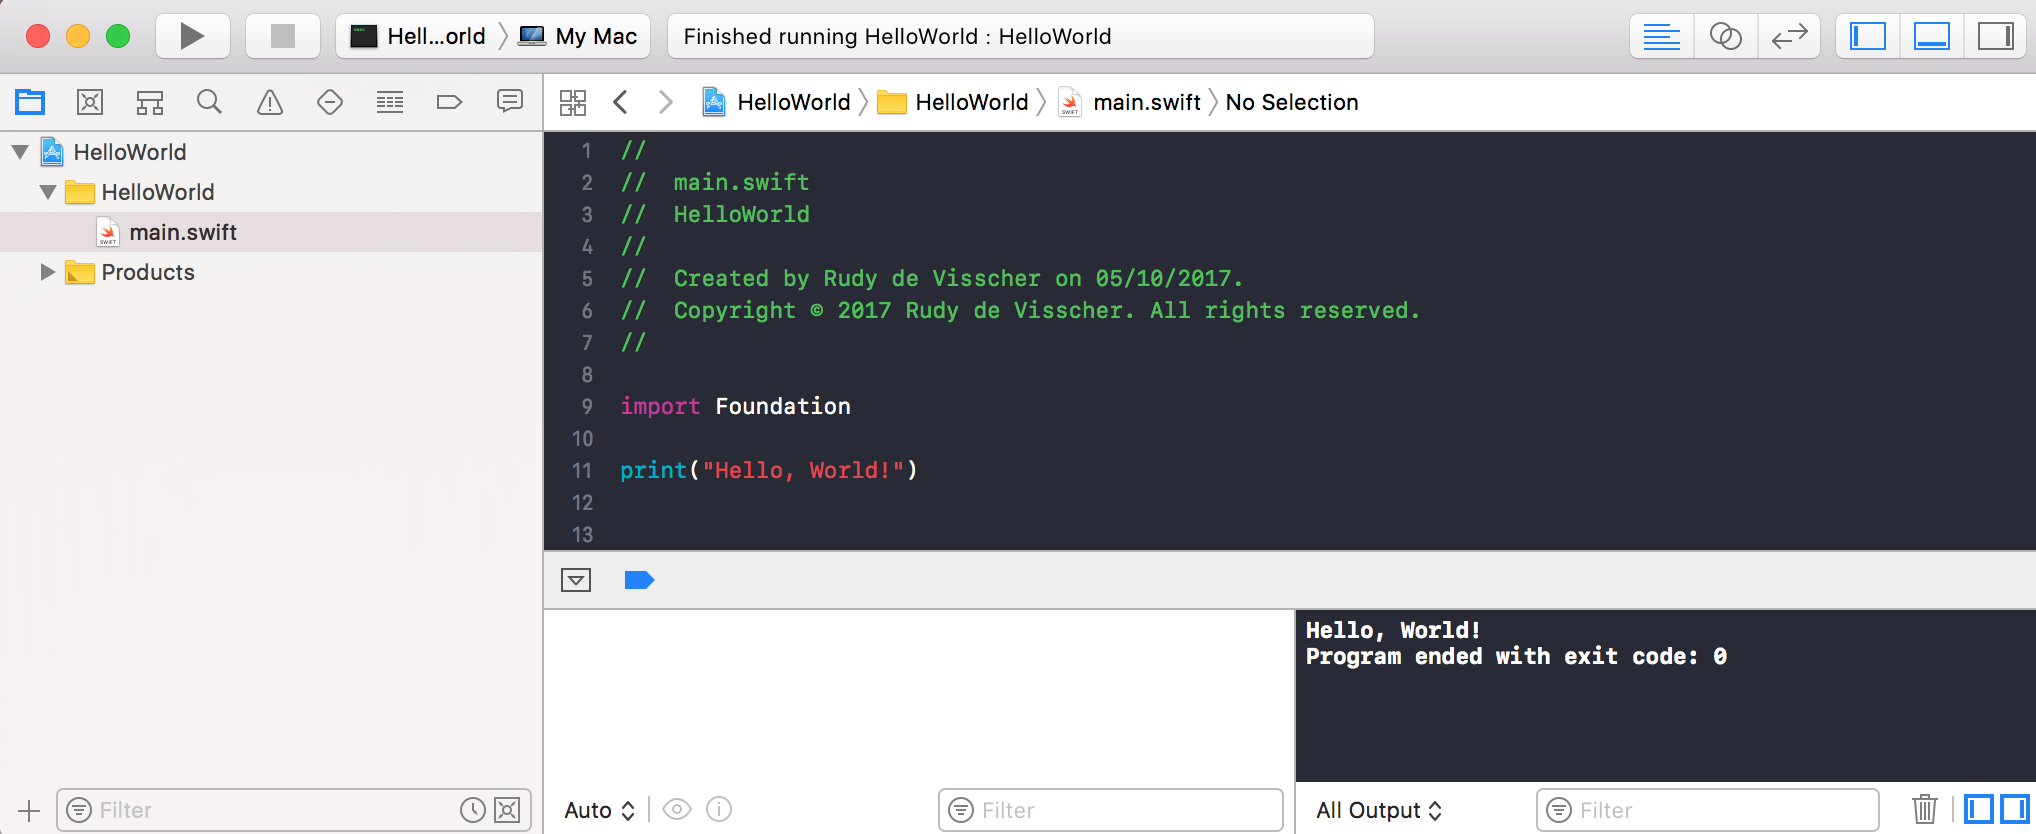
Task: Open the Source Control navigator tab
Action: 90,102
